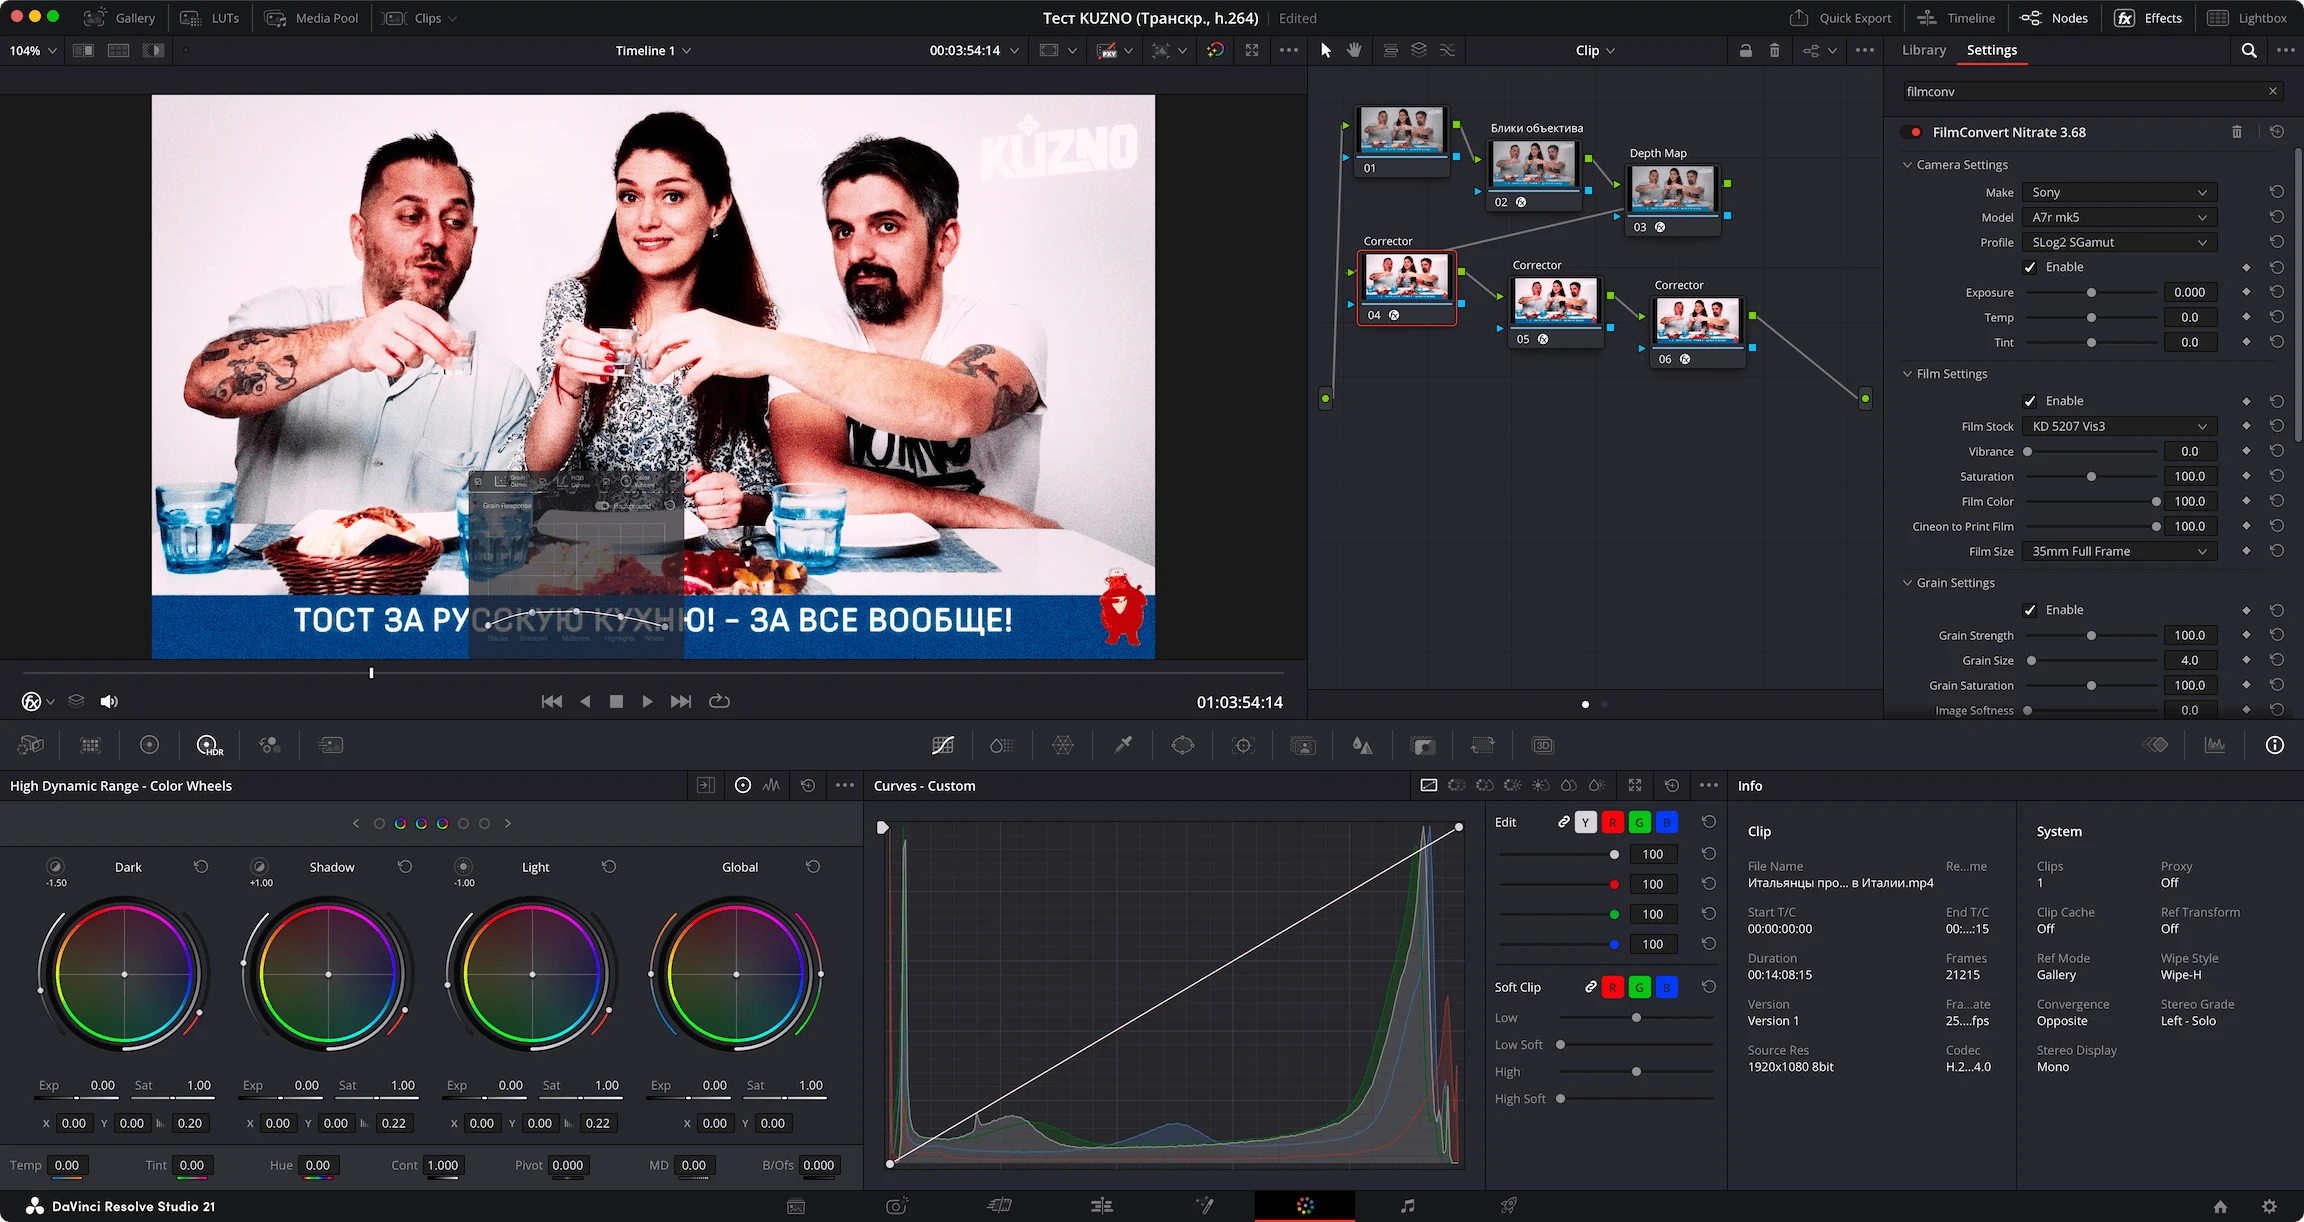Delete the FilmConvert Nitrate effect
The height and width of the screenshot is (1222, 2304).
(x=2237, y=132)
